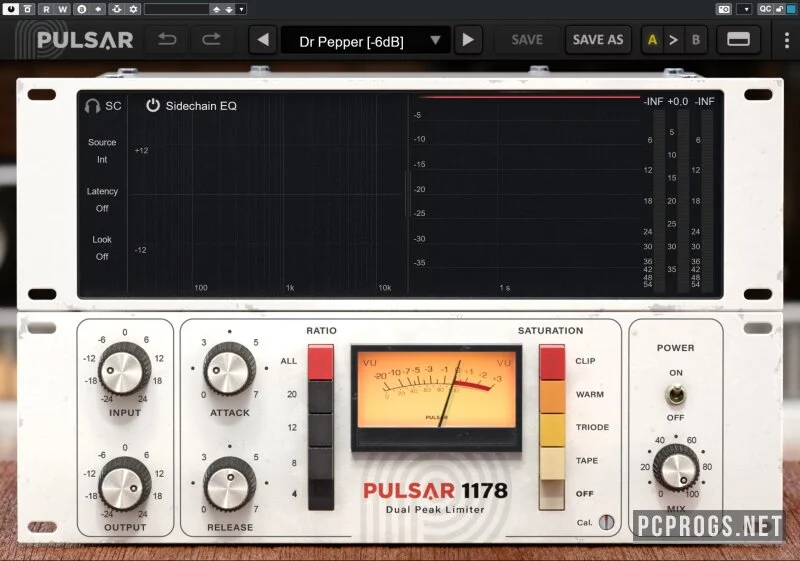Image resolution: width=800 pixels, height=561 pixels.
Task: Toggle the Sidechain EQ power icon
Action: pos(153,106)
